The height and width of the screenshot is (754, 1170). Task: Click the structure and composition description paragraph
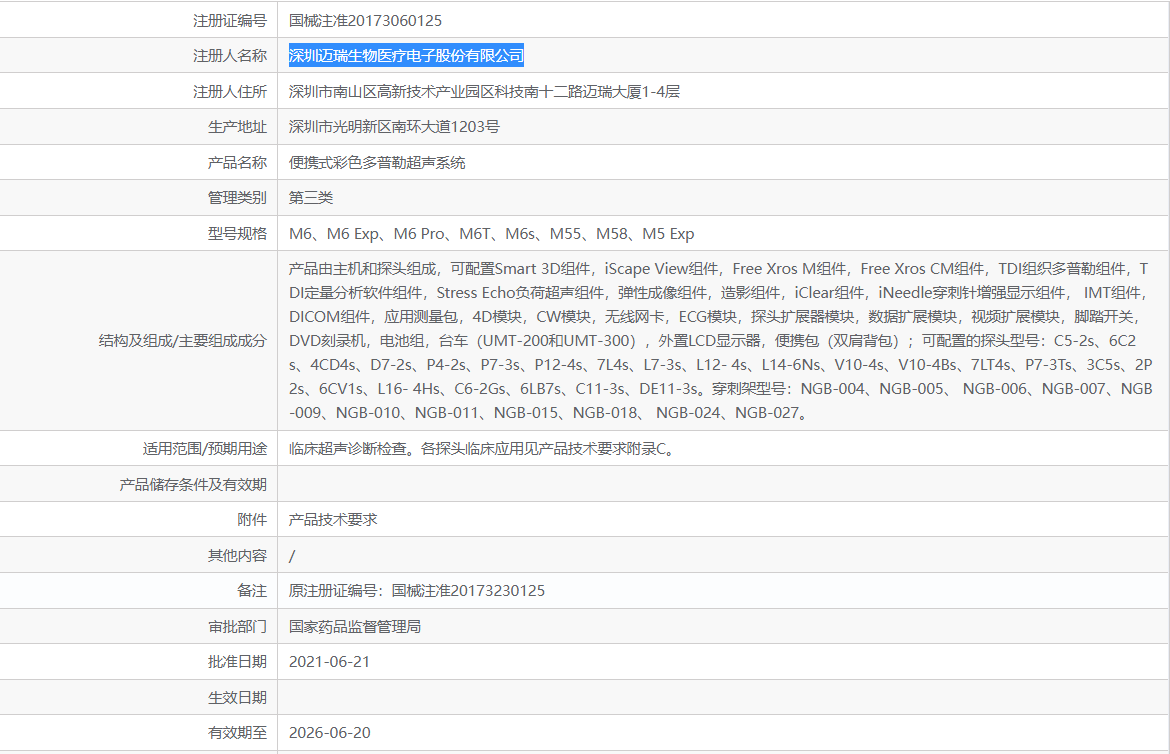click(720, 340)
